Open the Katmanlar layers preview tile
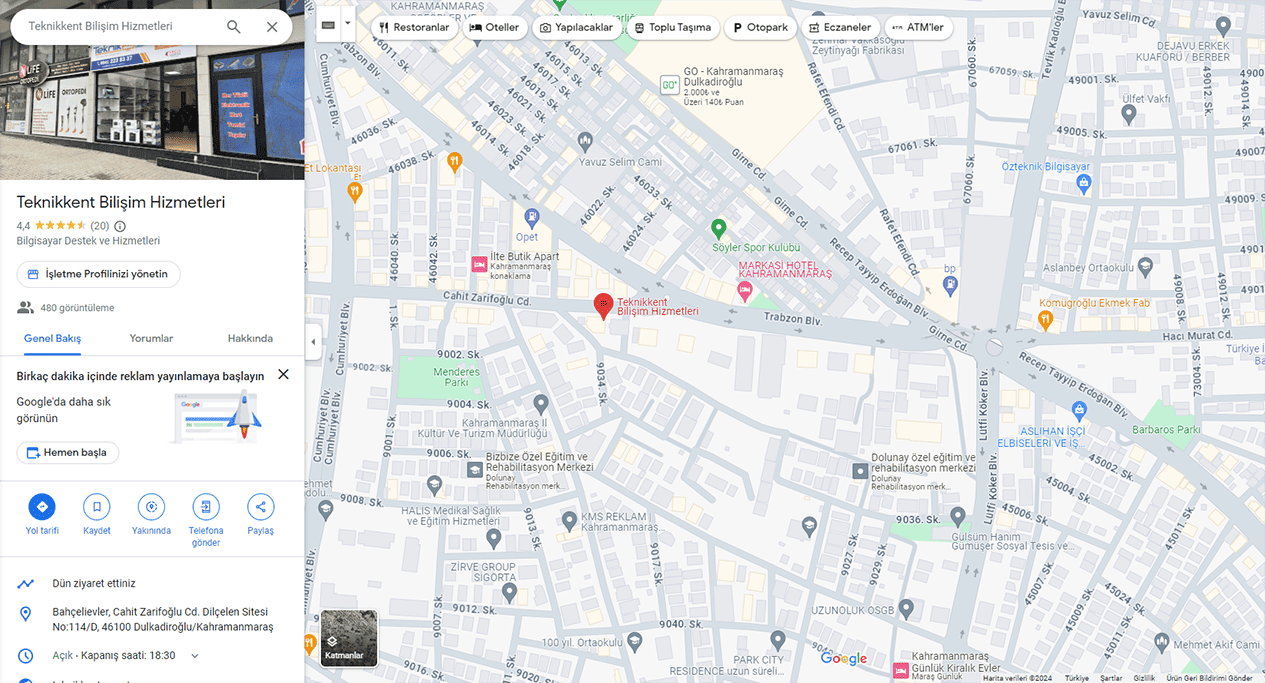1265x683 pixels. (x=348, y=638)
